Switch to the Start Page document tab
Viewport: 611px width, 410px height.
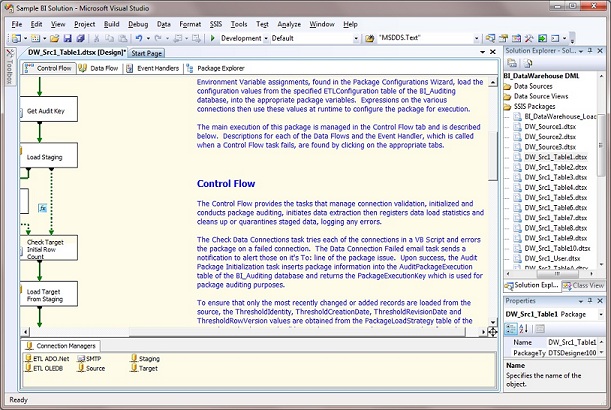[x=147, y=53]
